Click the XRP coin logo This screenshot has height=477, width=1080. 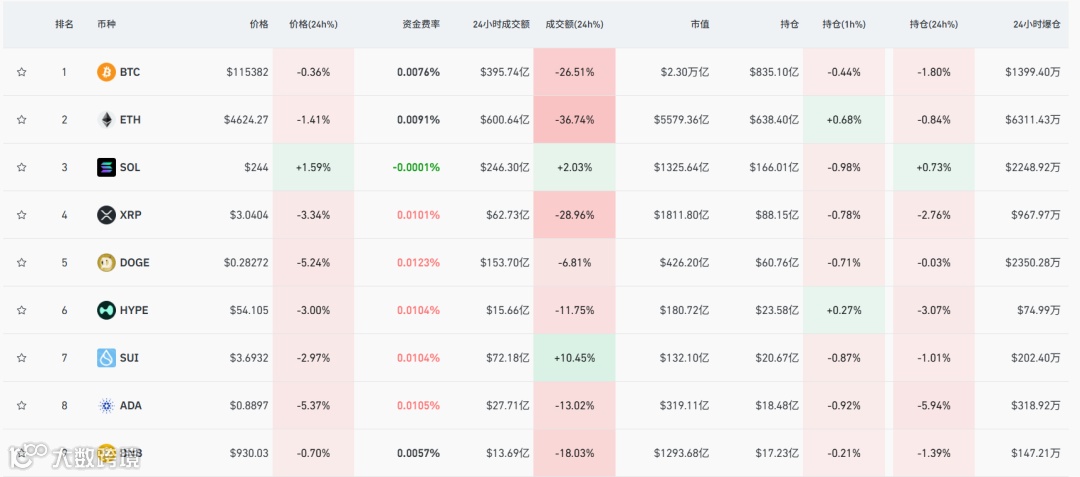(x=106, y=215)
